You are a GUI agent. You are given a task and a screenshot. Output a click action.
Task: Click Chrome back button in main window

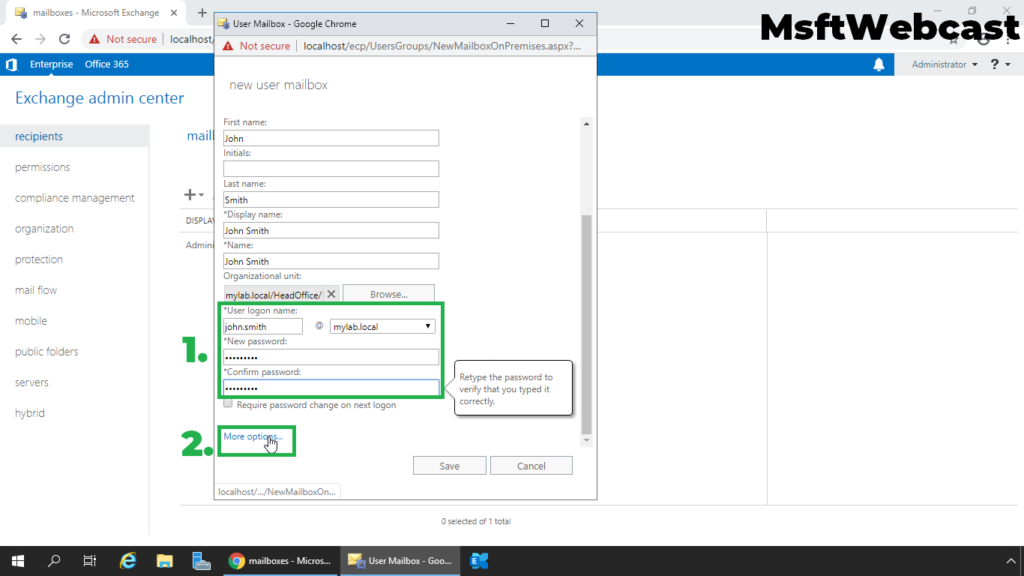[16, 39]
